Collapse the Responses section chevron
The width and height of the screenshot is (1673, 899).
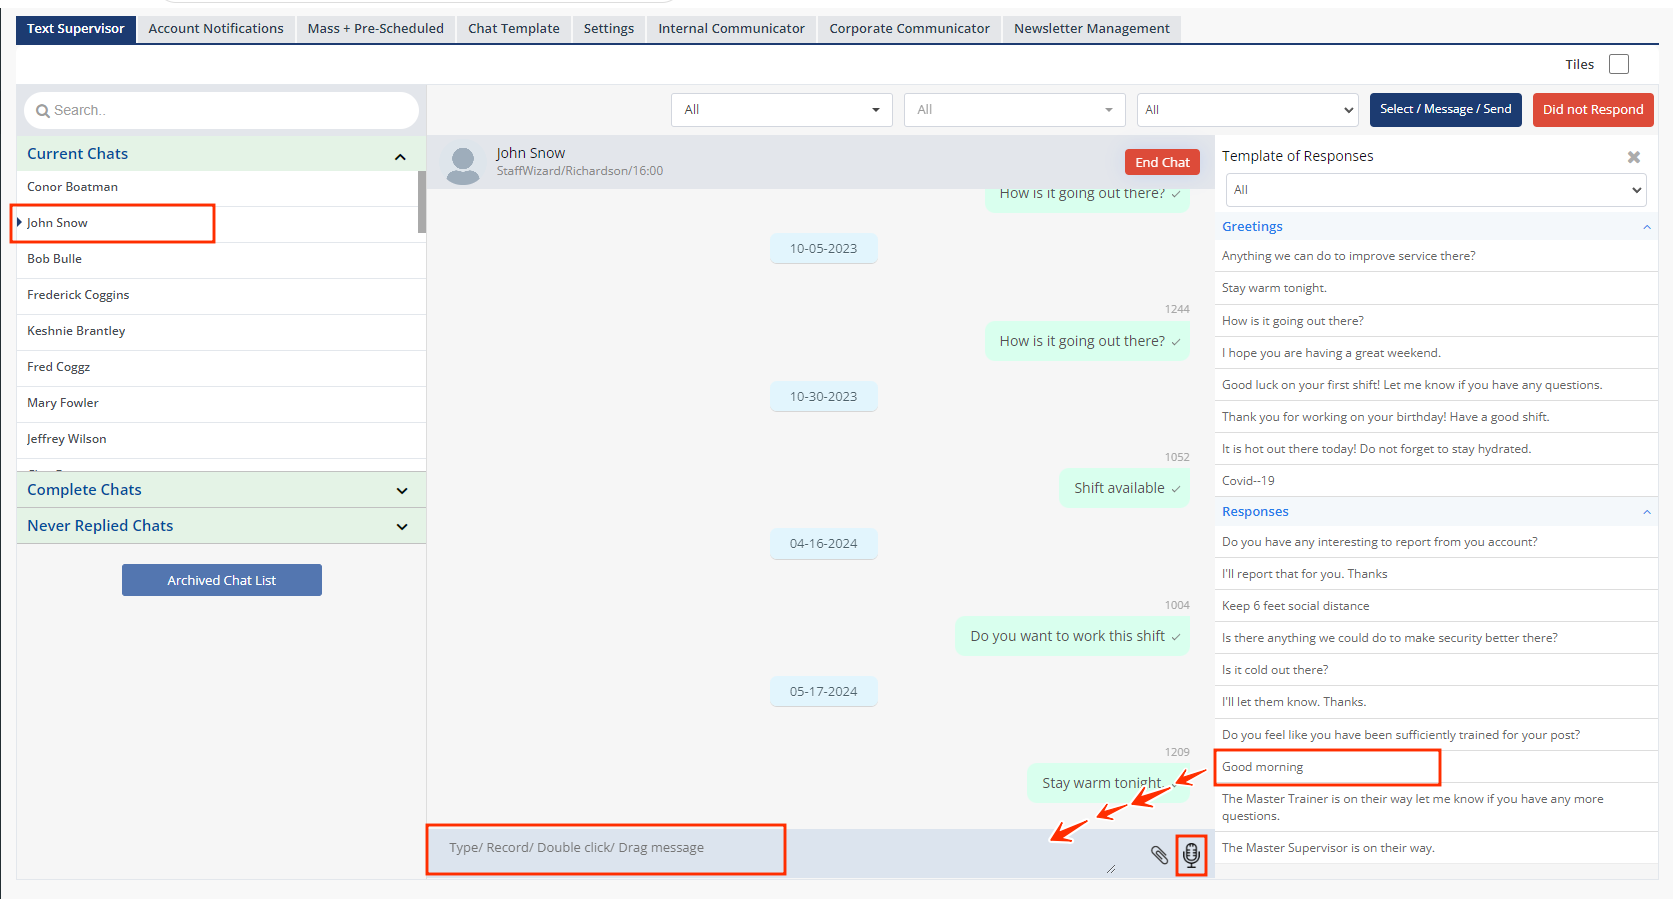1646,512
